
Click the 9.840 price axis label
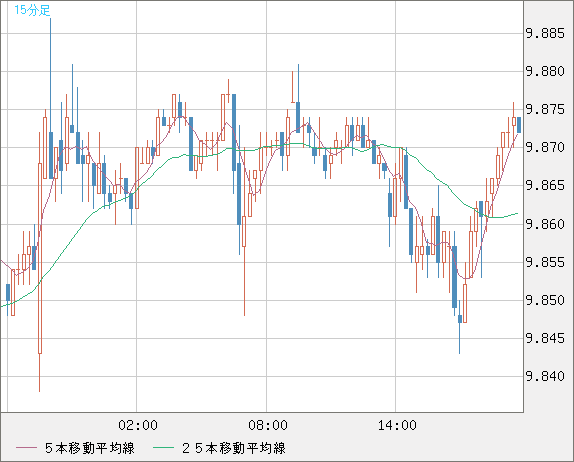click(545, 376)
